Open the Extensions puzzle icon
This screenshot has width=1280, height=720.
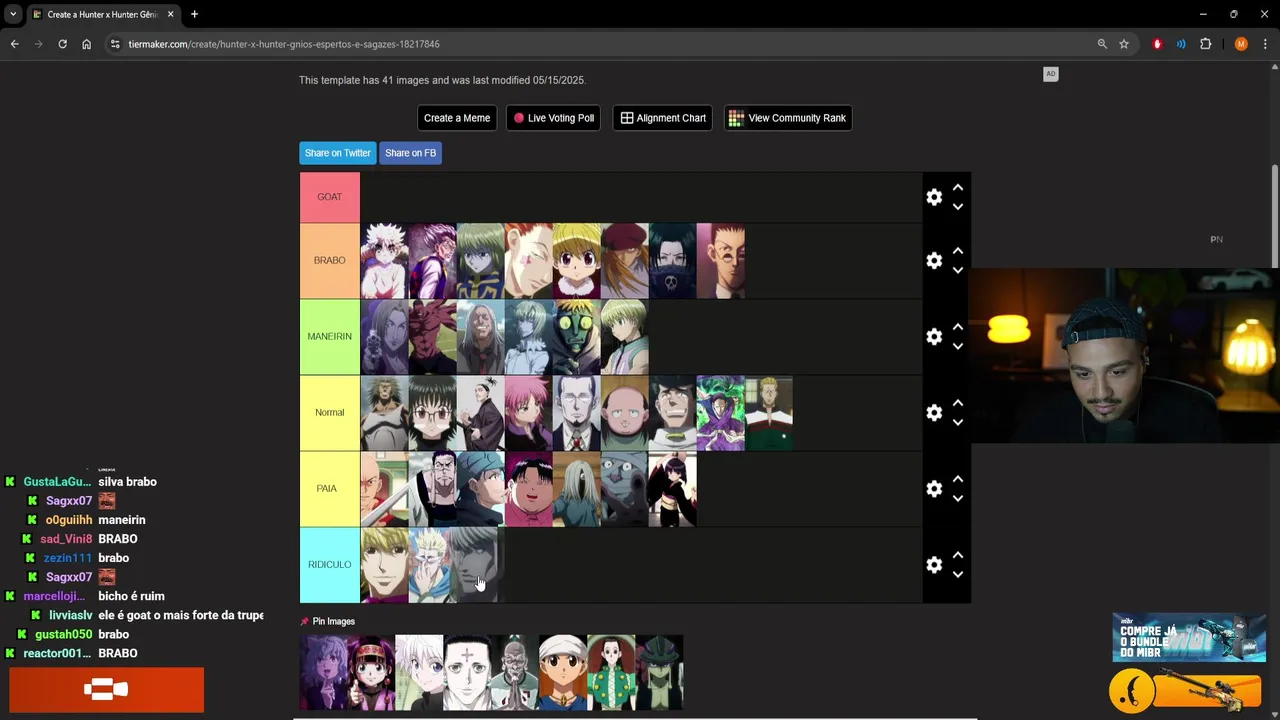pyautogui.click(x=1205, y=44)
